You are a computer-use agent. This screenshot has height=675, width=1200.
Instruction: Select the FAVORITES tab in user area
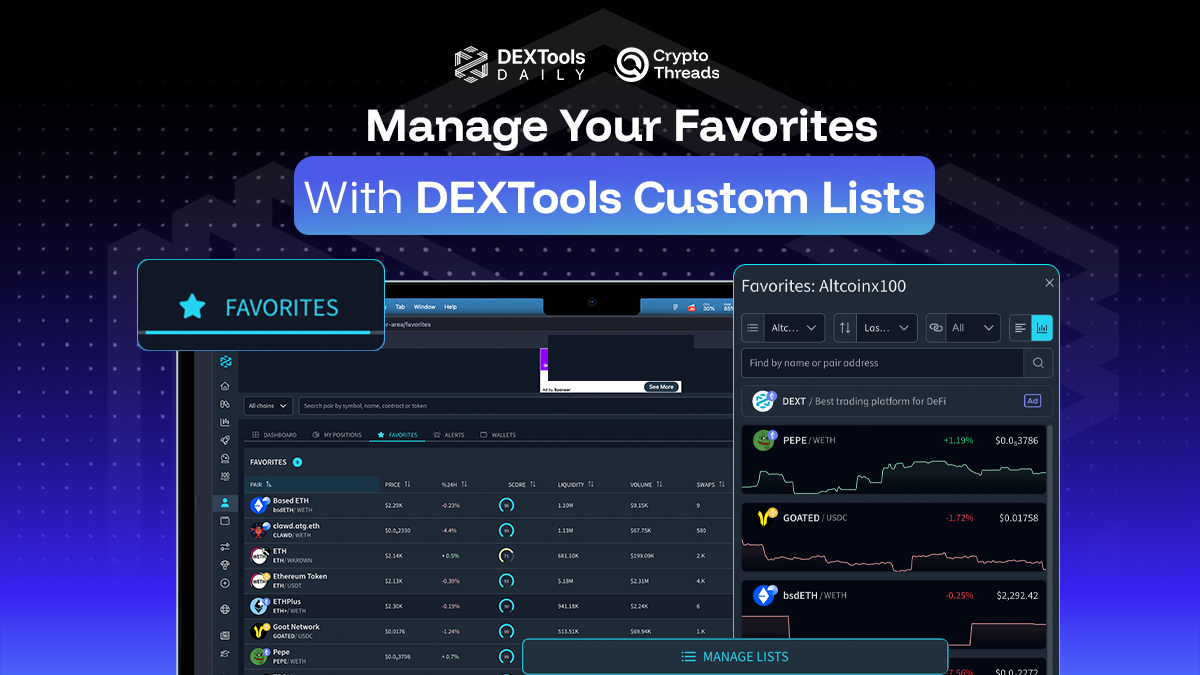tap(397, 435)
